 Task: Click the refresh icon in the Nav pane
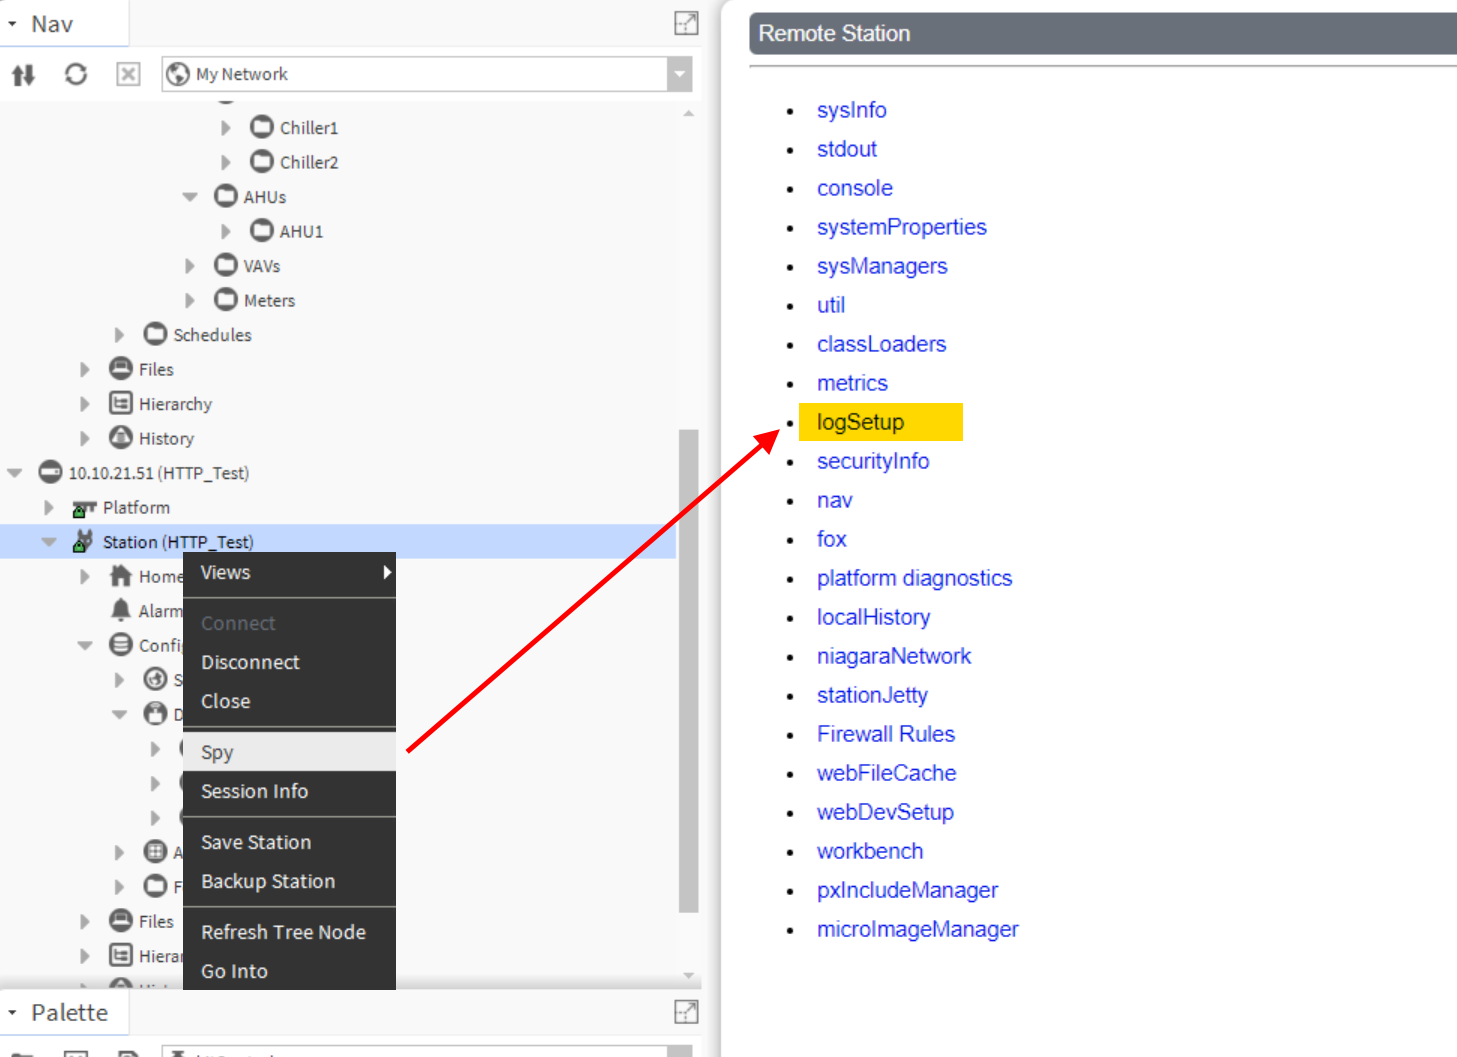pyautogui.click(x=75, y=74)
